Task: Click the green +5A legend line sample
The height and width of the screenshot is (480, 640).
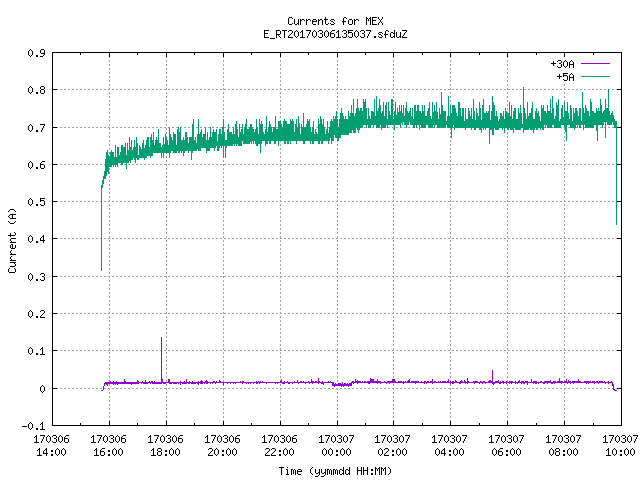Action: click(596, 76)
